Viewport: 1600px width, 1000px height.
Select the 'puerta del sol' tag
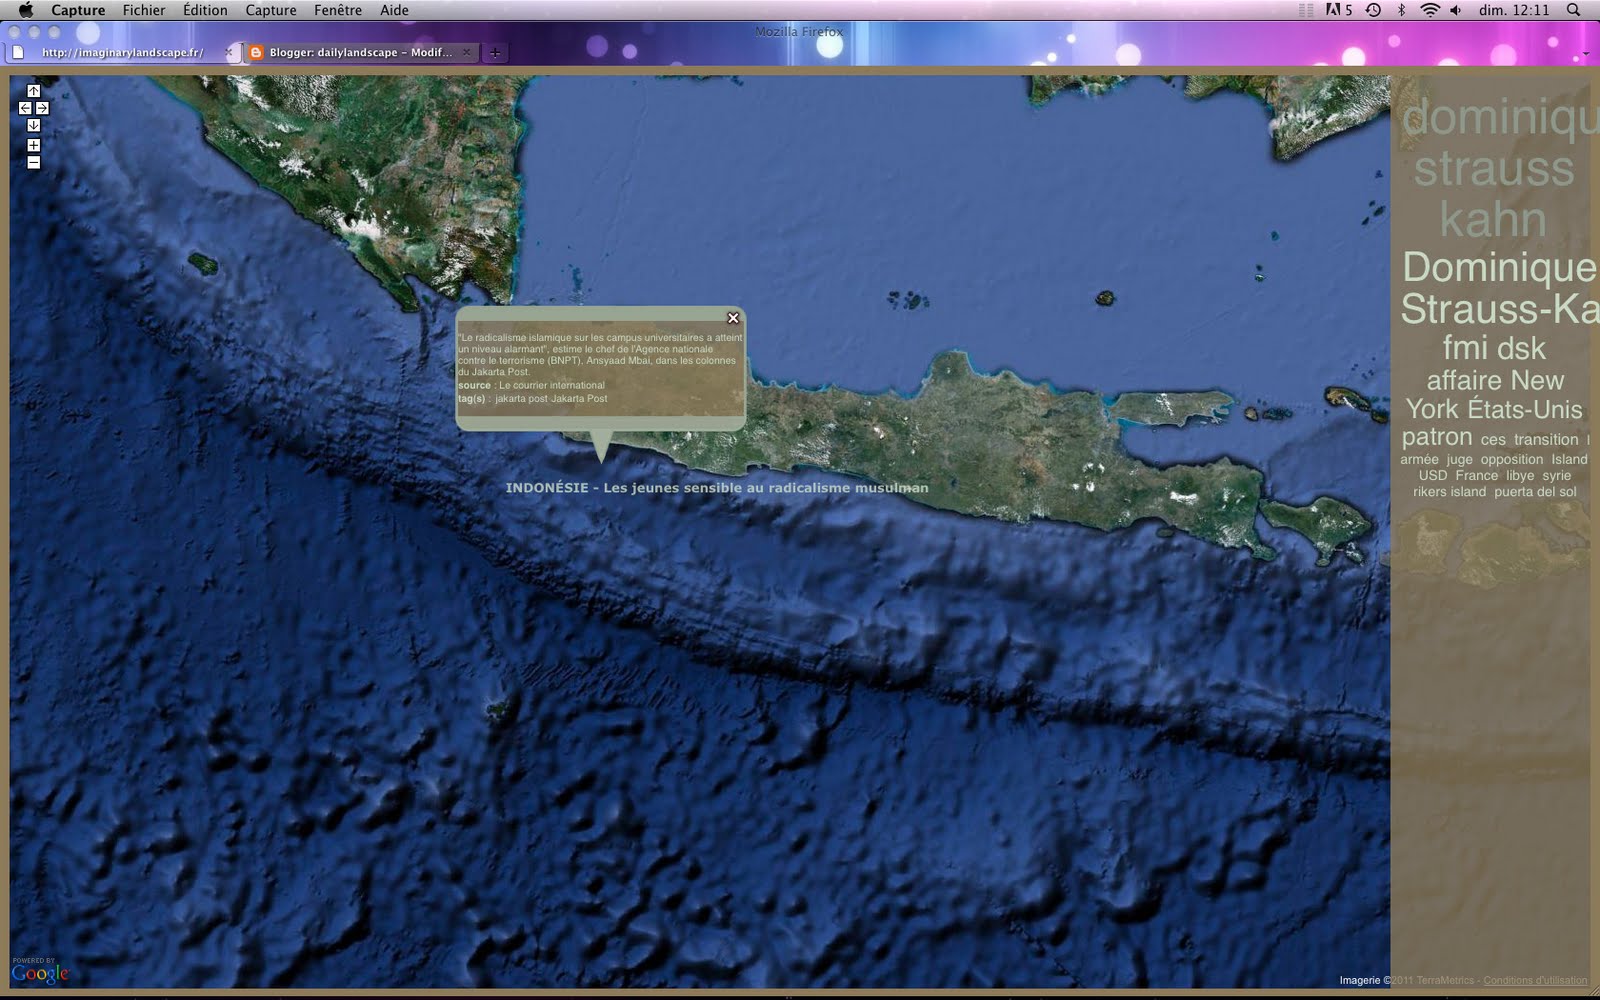point(1535,492)
